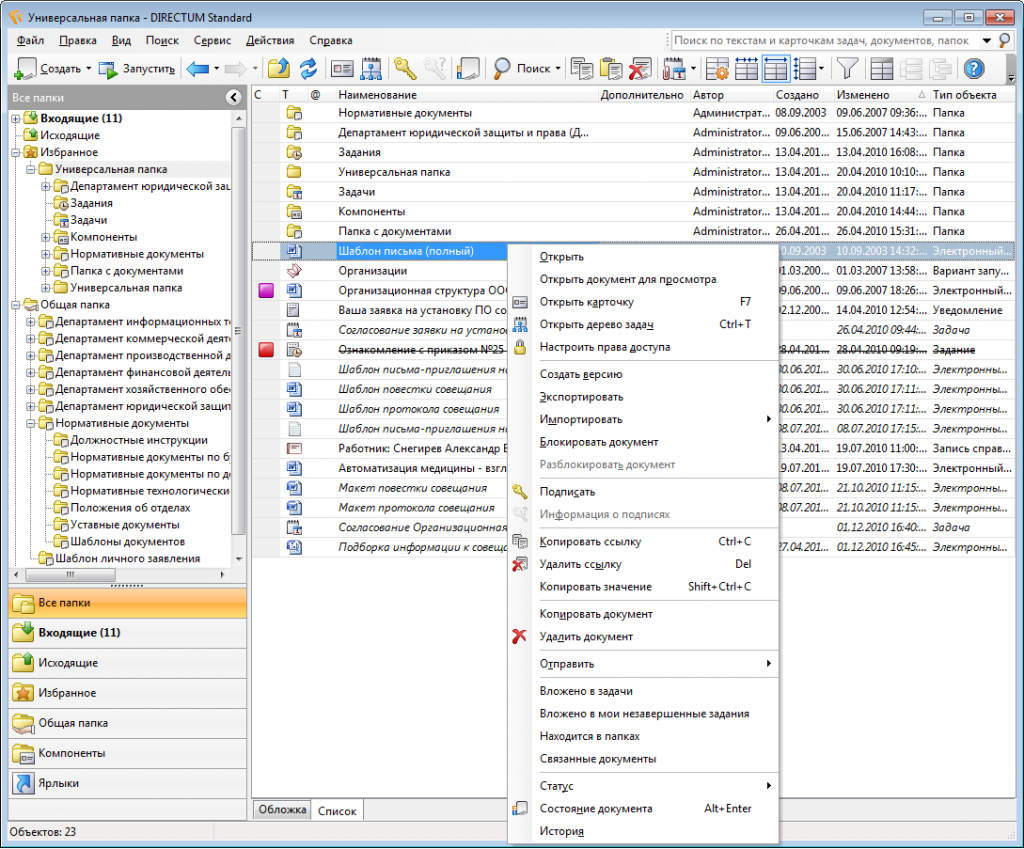Toggle the table view button right of filter

pyautogui.click(x=882, y=69)
